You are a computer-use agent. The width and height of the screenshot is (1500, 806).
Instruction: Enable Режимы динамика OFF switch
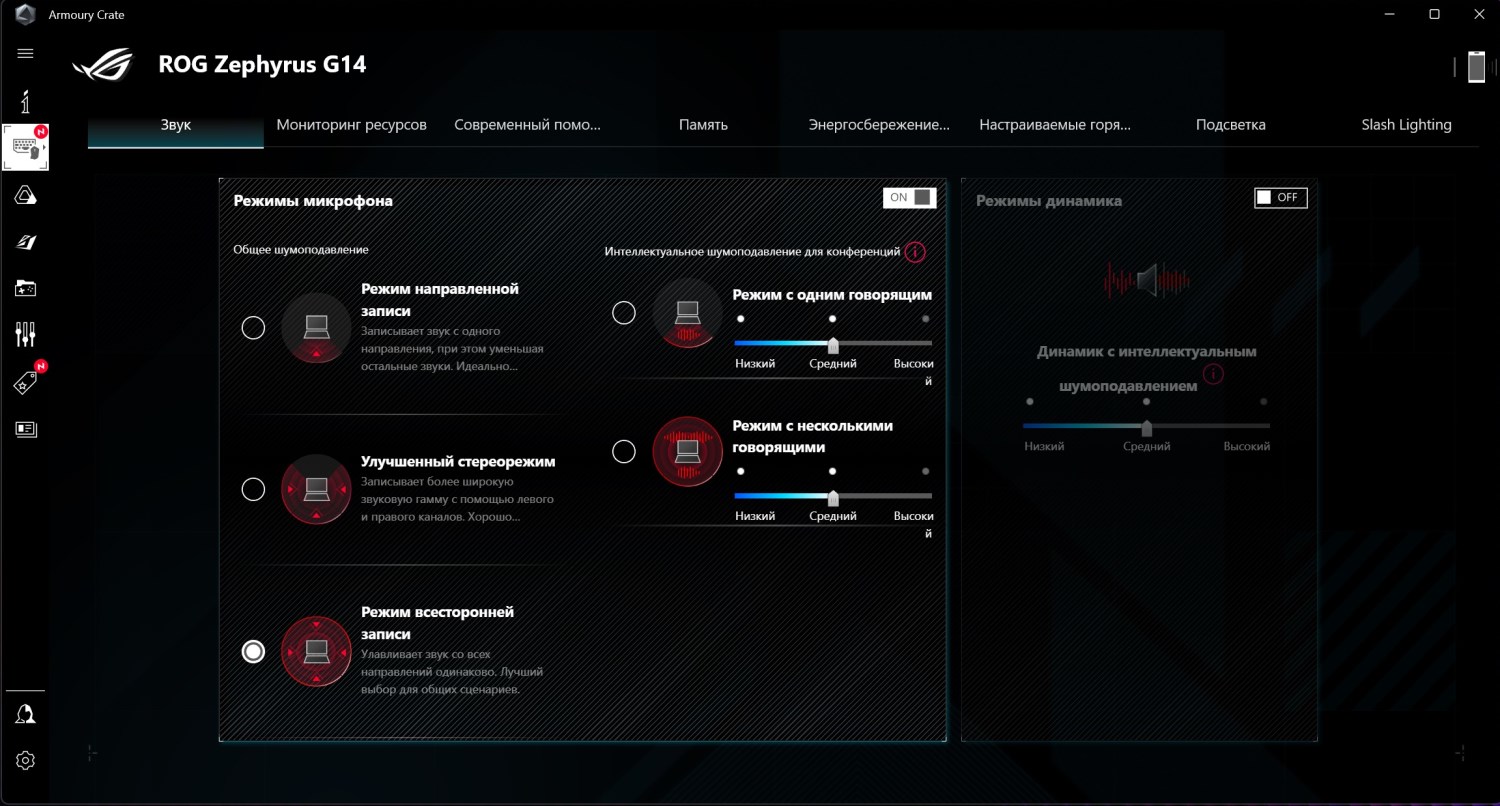tap(1281, 197)
